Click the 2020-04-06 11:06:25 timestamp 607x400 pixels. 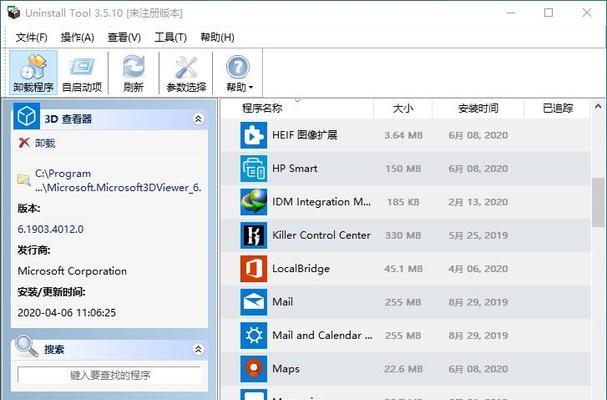(x=67, y=312)
